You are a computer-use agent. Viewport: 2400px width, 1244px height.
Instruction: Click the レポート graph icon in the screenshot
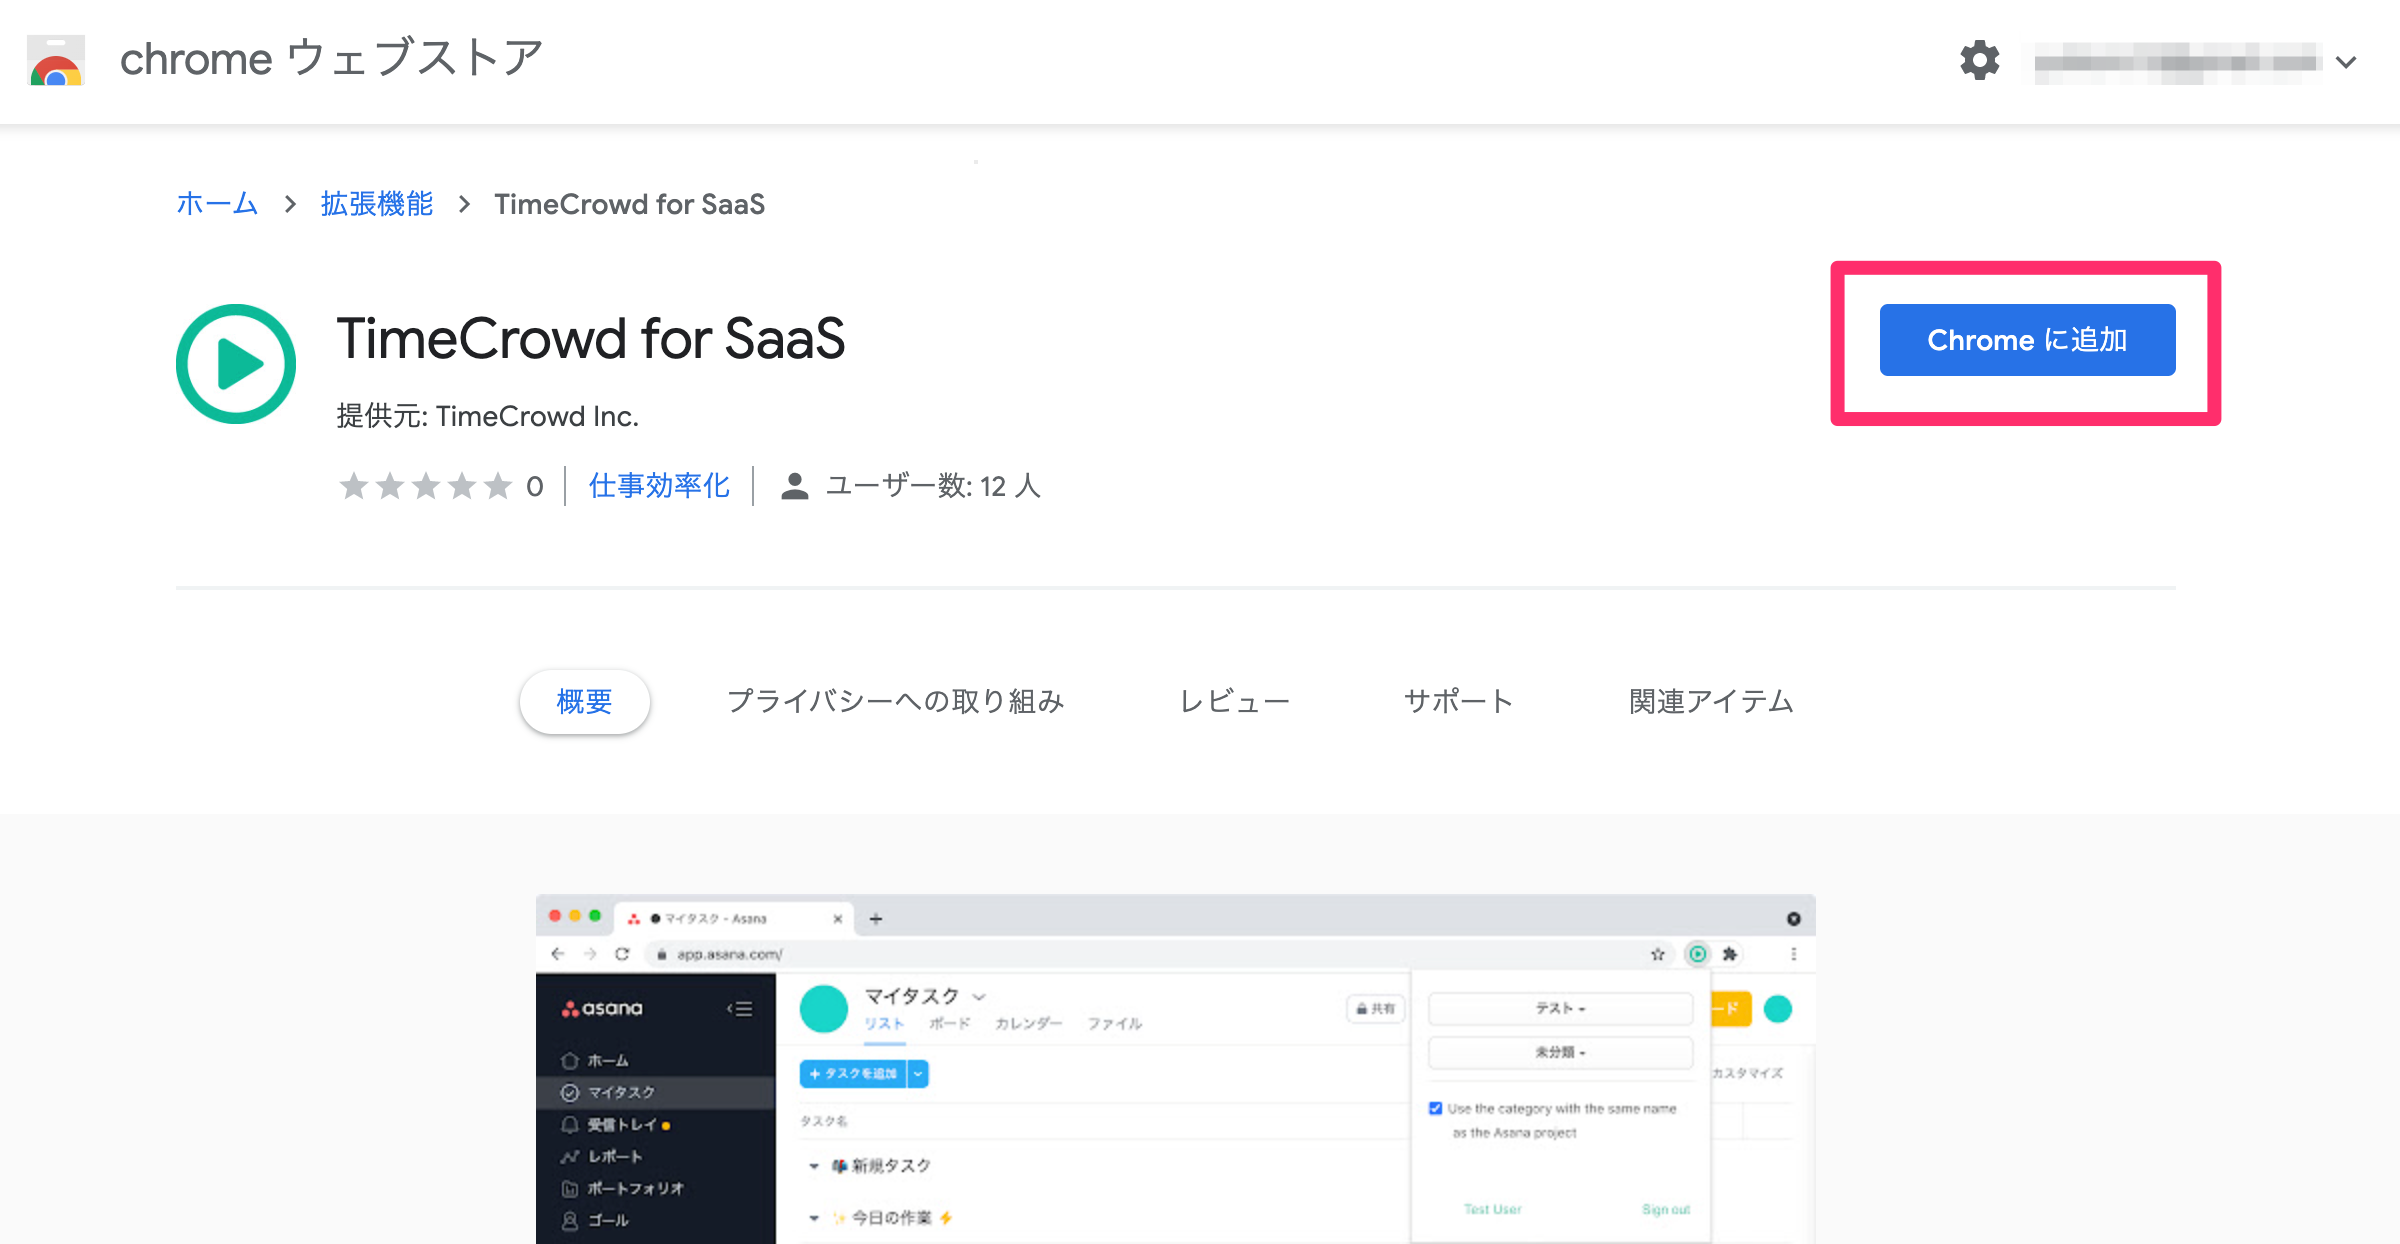(x=570, y=1156)
